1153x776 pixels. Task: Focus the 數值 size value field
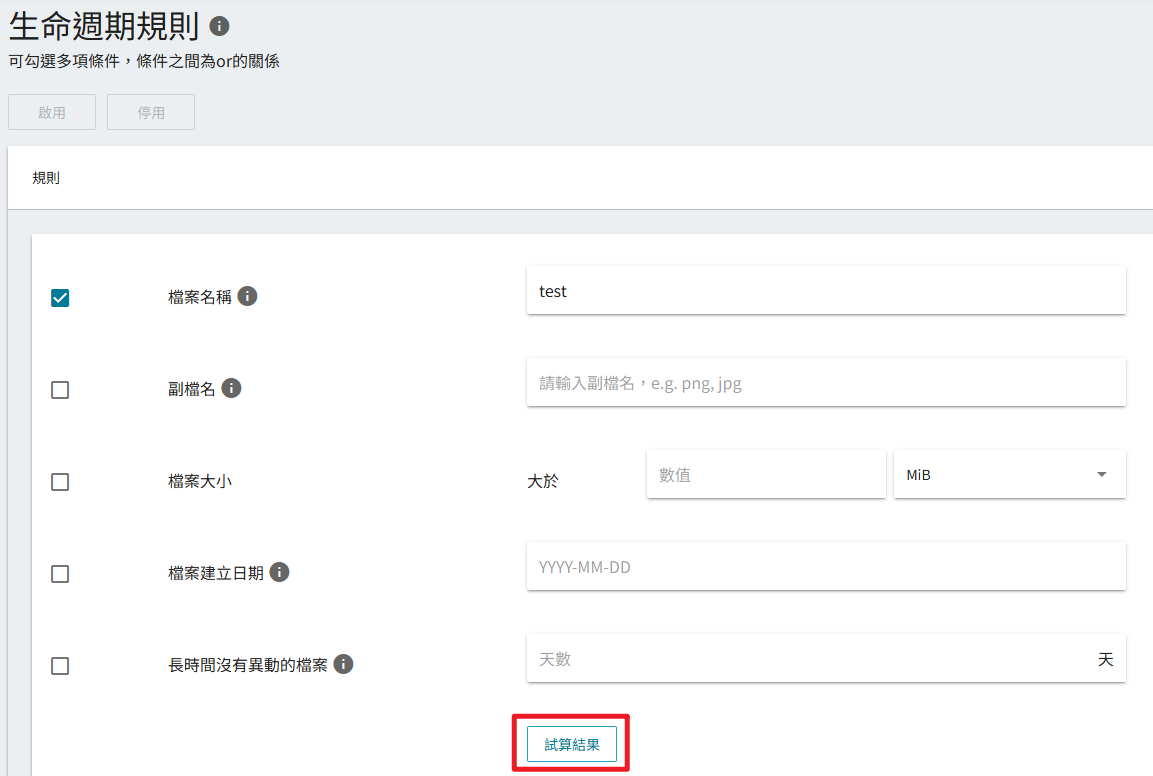[766, 474]
